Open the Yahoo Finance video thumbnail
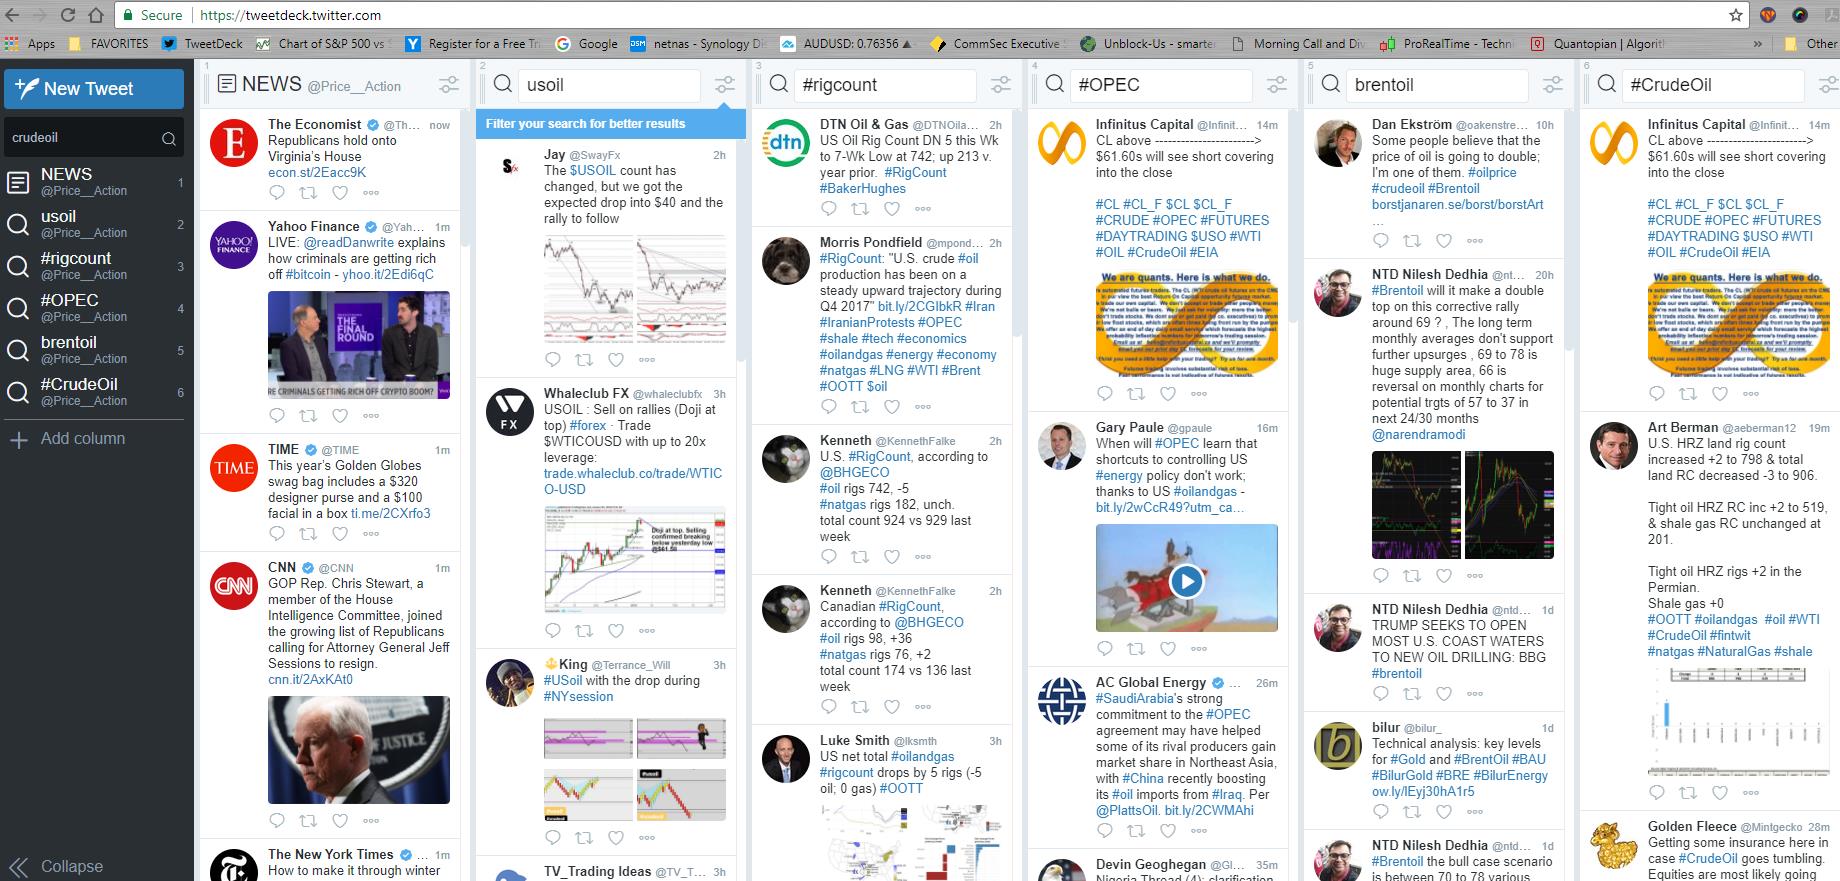Screen dimensions: 1840x881 click(359, 345)
